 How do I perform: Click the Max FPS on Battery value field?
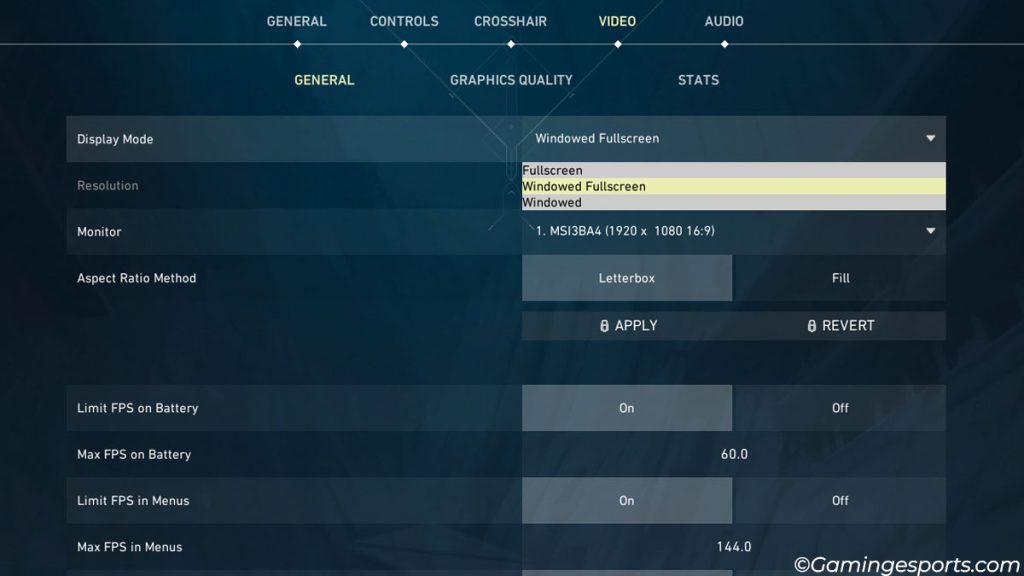point(733,454)
